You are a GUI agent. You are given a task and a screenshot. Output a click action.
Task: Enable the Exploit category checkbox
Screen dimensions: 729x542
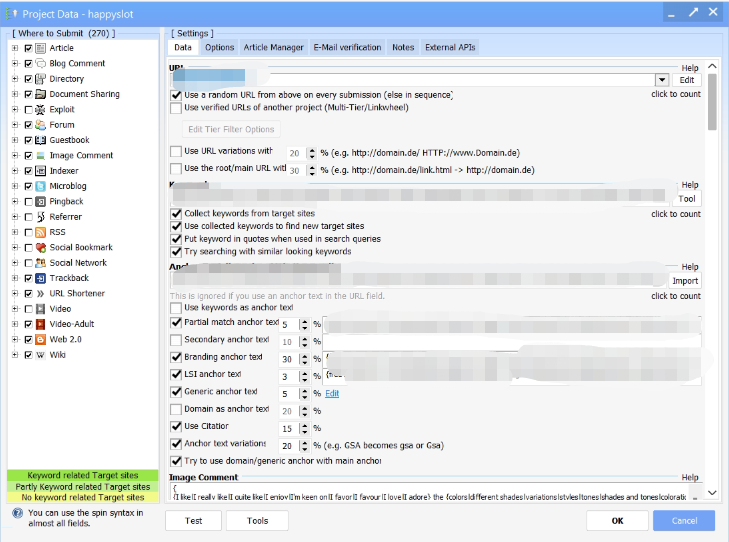pyautogui.click(x=28, y=109)
